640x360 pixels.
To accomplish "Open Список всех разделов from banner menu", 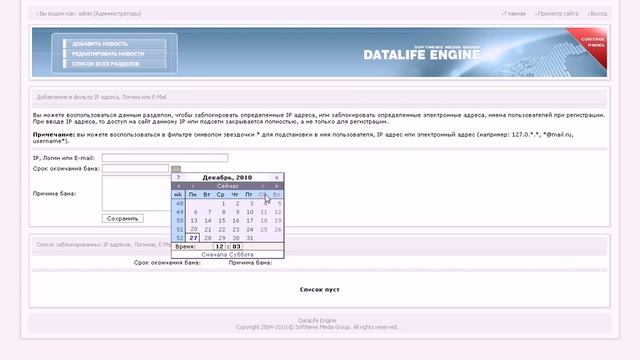I will 115,64.
